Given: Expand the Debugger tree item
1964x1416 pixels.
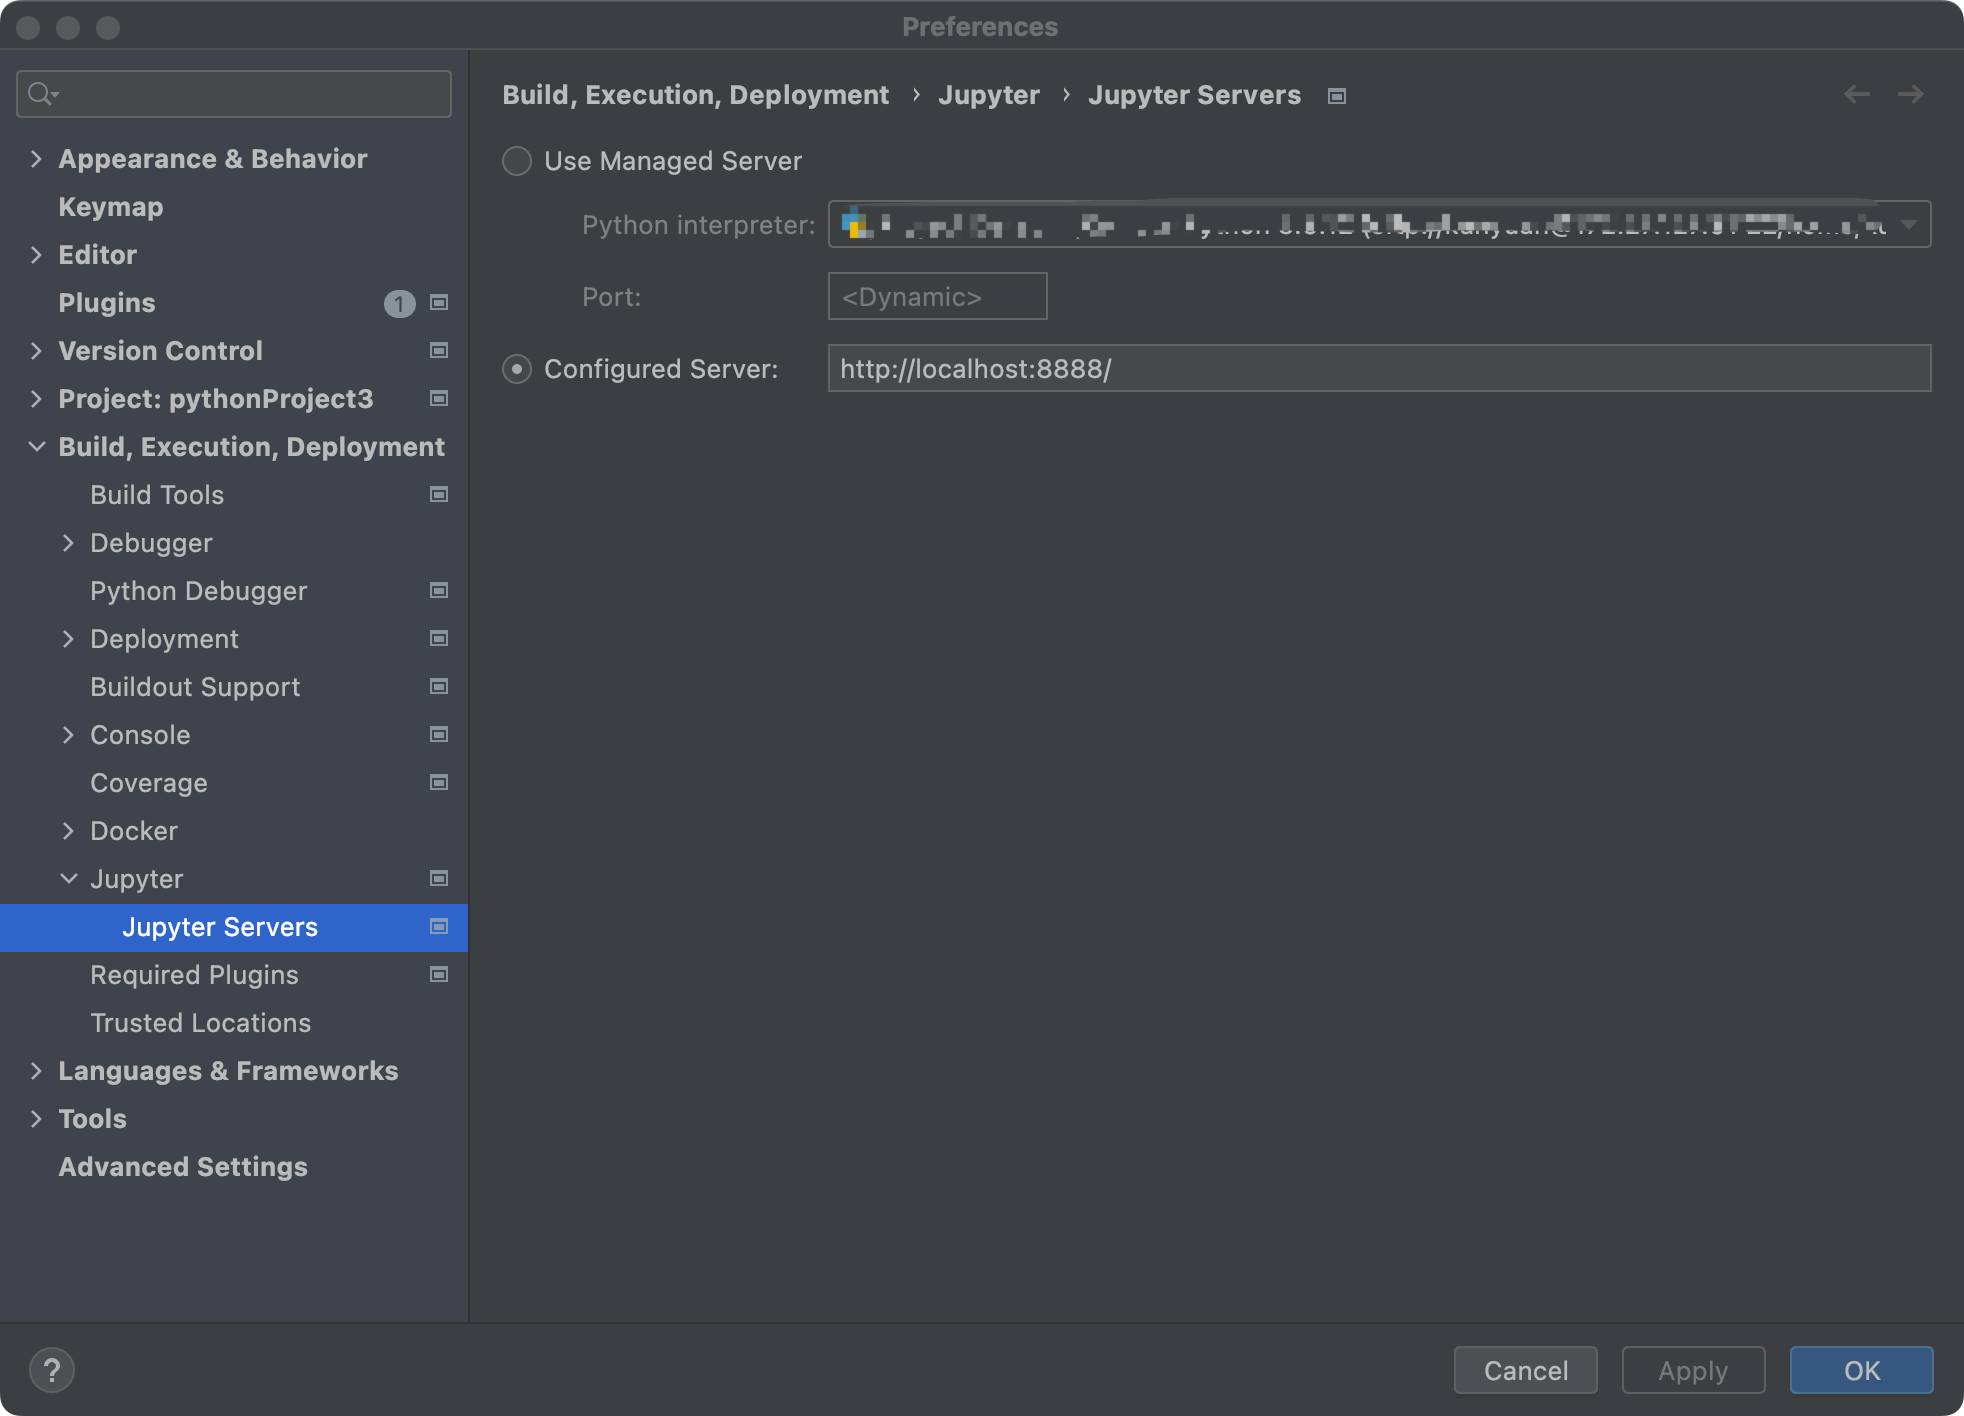Looking at the screenshot, I should [x=69, y=541].
